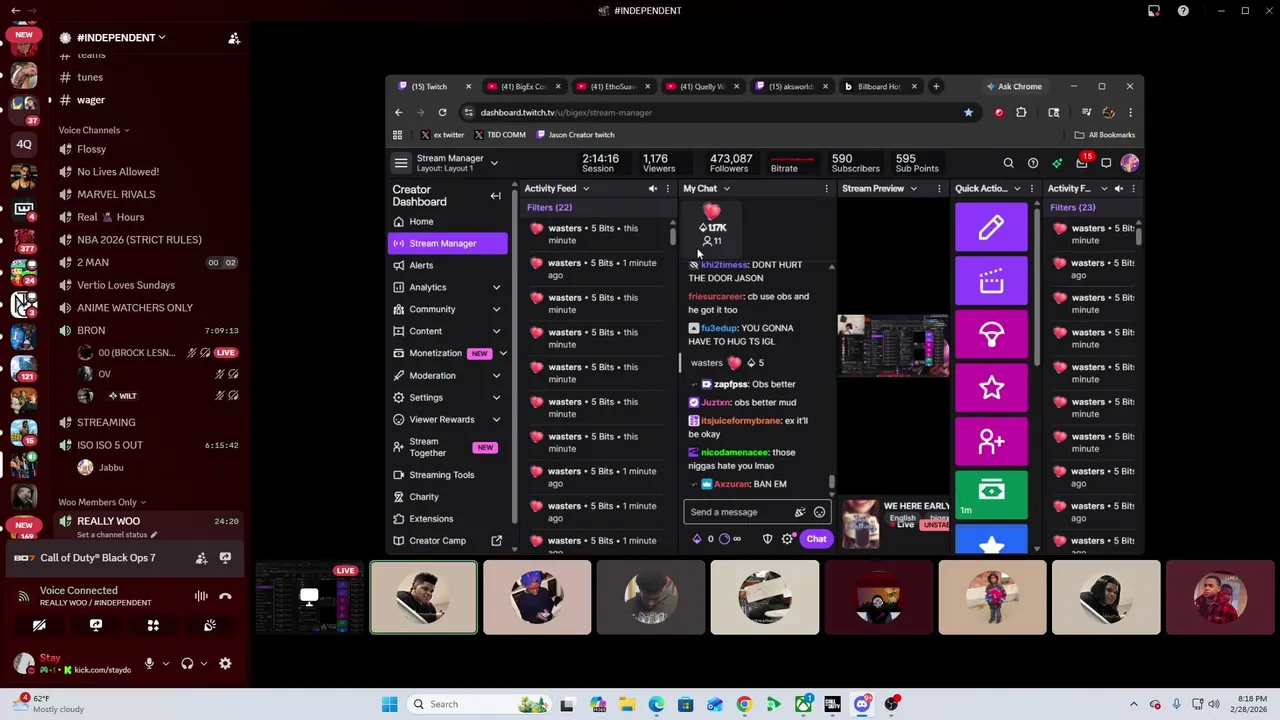Screen dimensions: 1280x720
Task: Click Ask Chrome button
Action: tap(1013, 87)
